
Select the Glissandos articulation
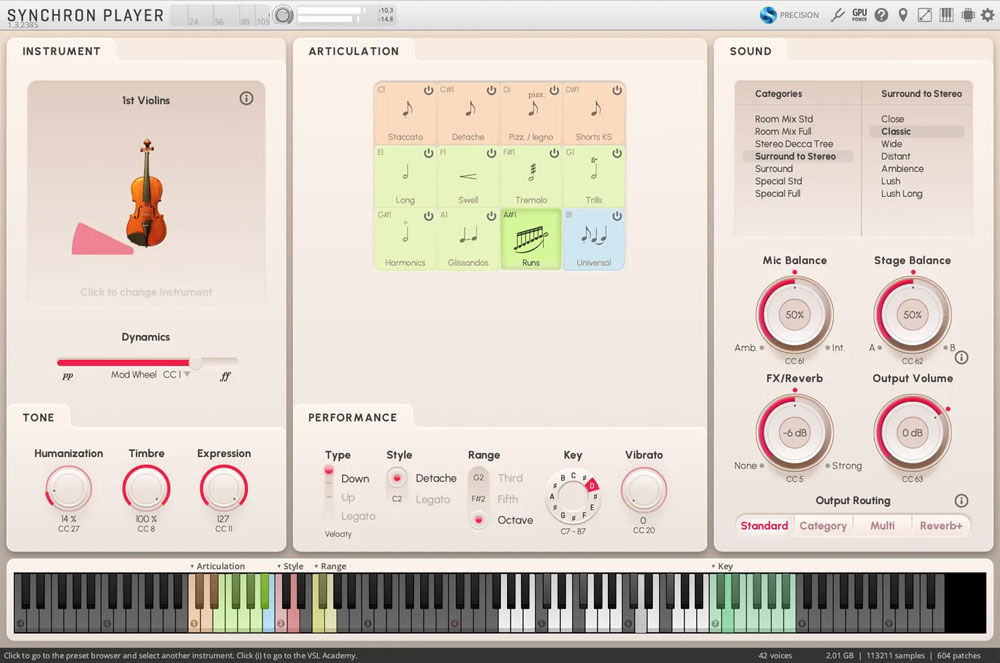pos(468,239)
